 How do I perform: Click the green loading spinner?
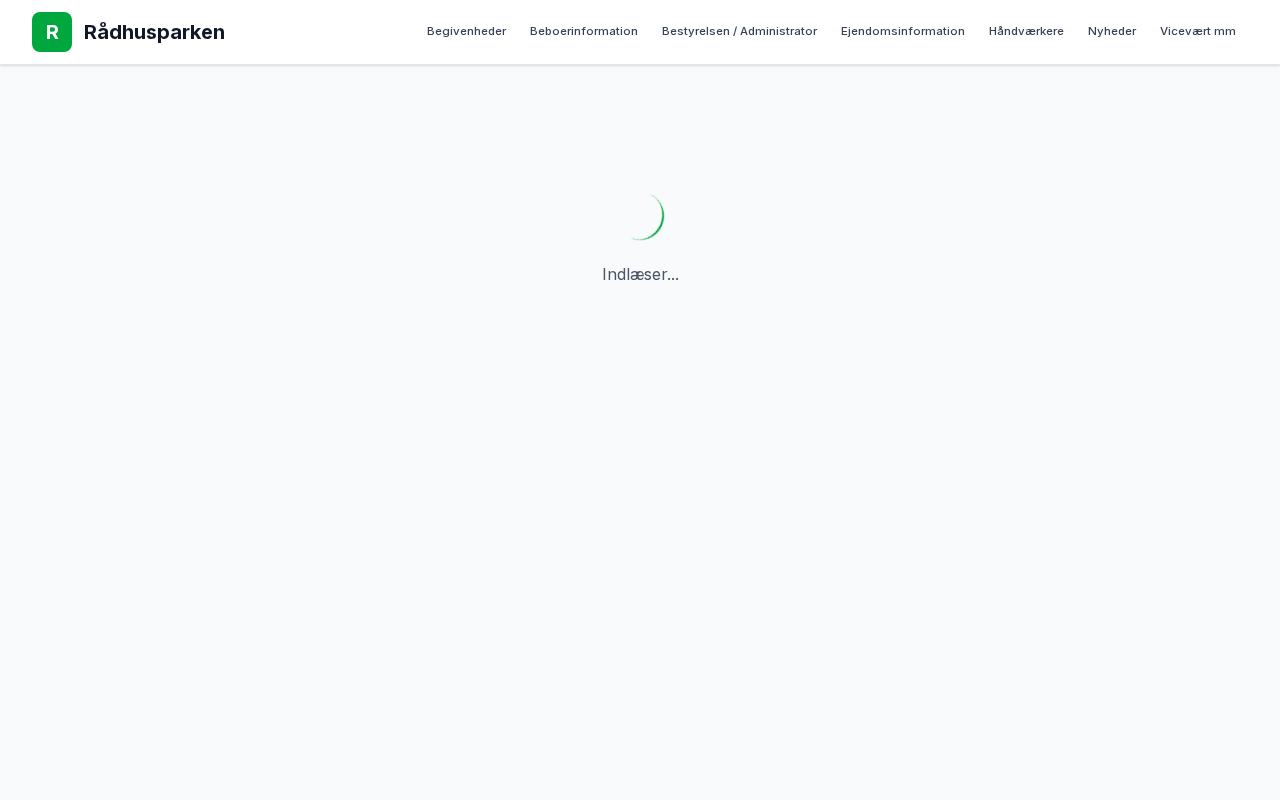[640, 216]
